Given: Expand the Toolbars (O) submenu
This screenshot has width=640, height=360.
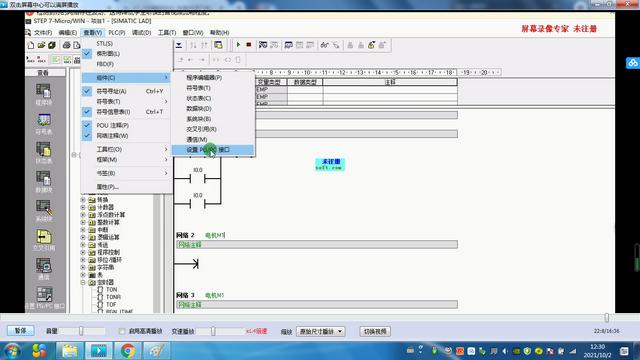Looking at the screenshot, I should point(127,149).
